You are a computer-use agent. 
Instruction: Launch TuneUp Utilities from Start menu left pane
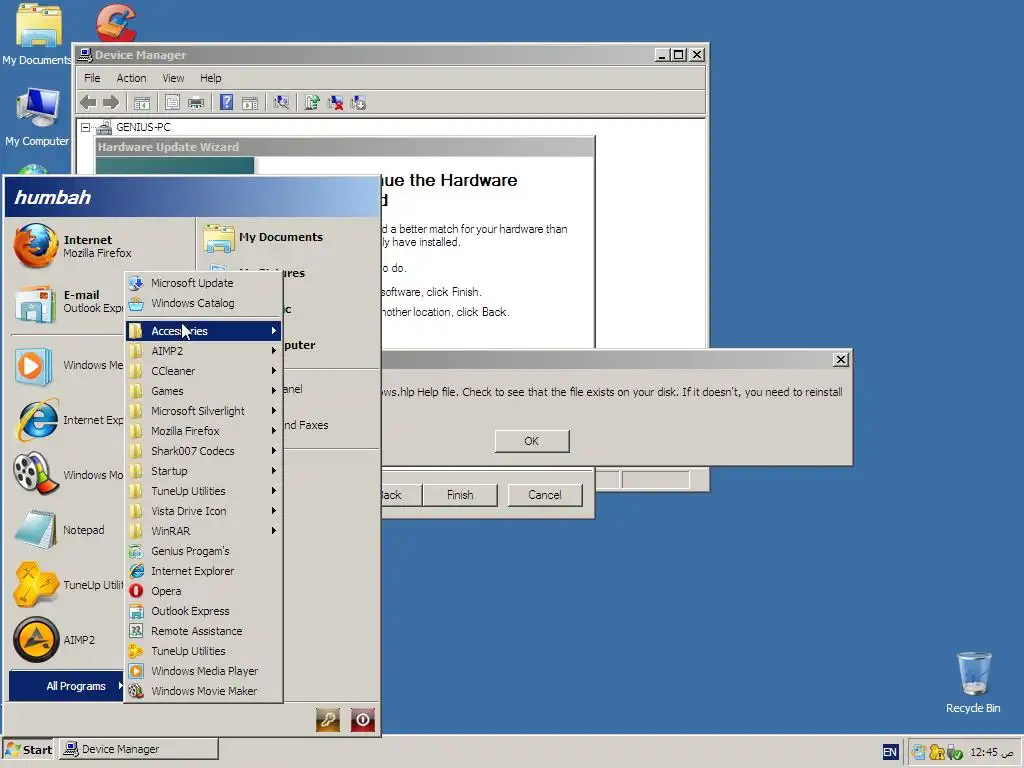(x=68, y=584)
